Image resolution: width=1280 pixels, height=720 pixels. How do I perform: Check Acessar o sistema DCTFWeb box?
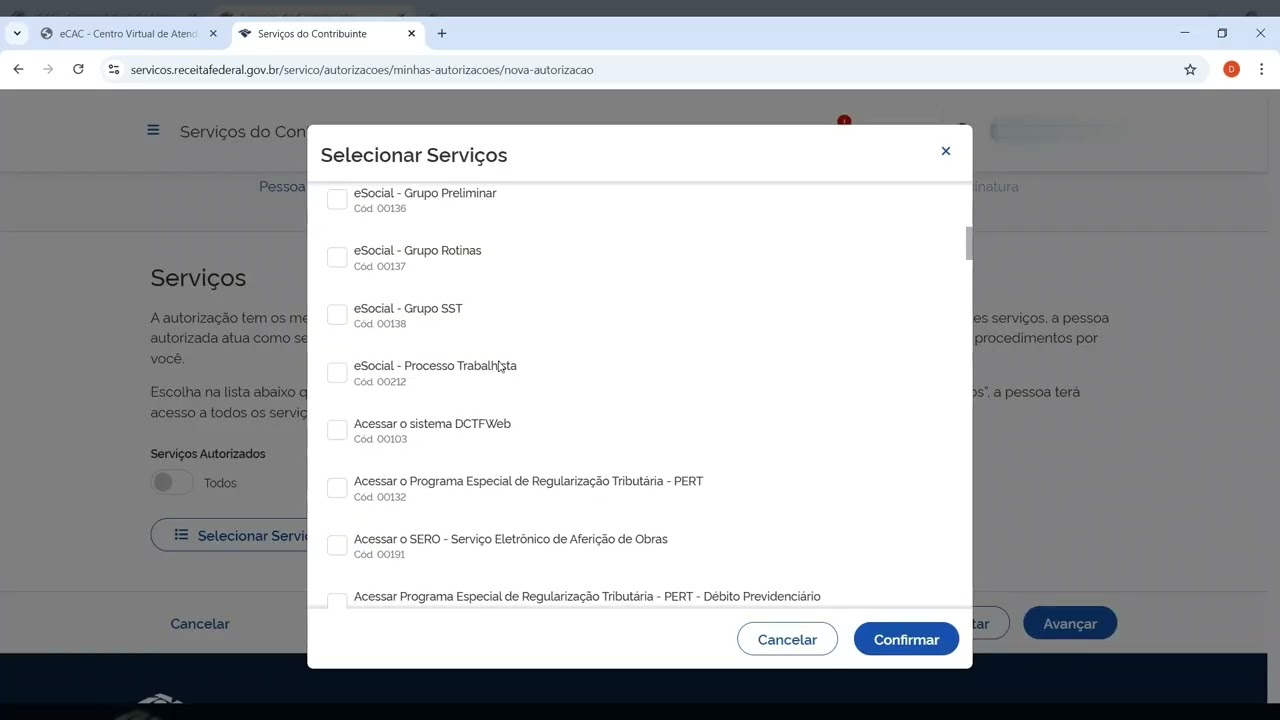point(337,430)
